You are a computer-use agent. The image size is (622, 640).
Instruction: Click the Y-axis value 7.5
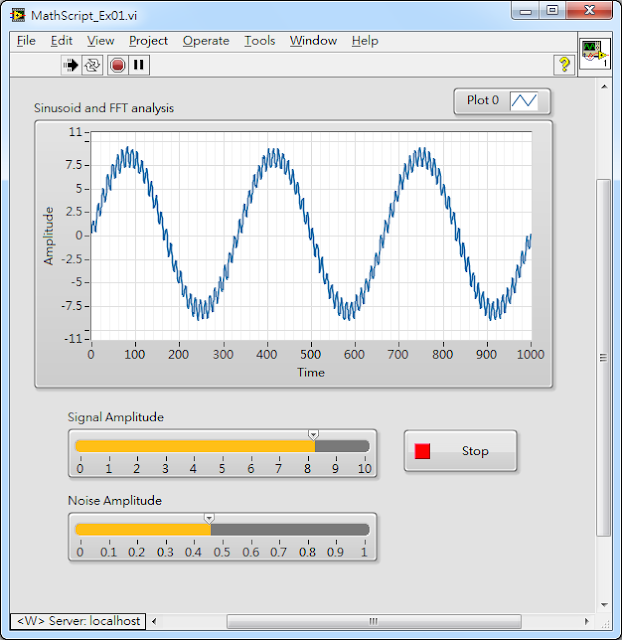point(74,165)
